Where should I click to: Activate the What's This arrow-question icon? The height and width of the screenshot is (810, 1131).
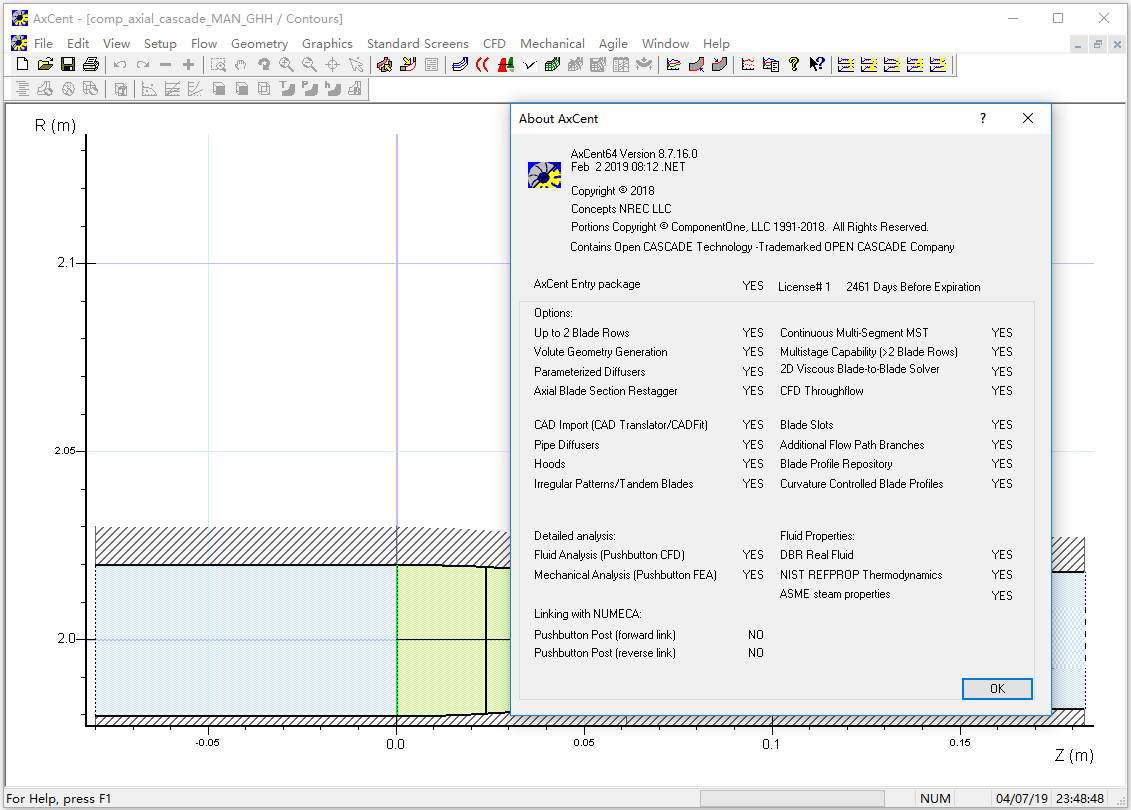click(x=817, y=65)
